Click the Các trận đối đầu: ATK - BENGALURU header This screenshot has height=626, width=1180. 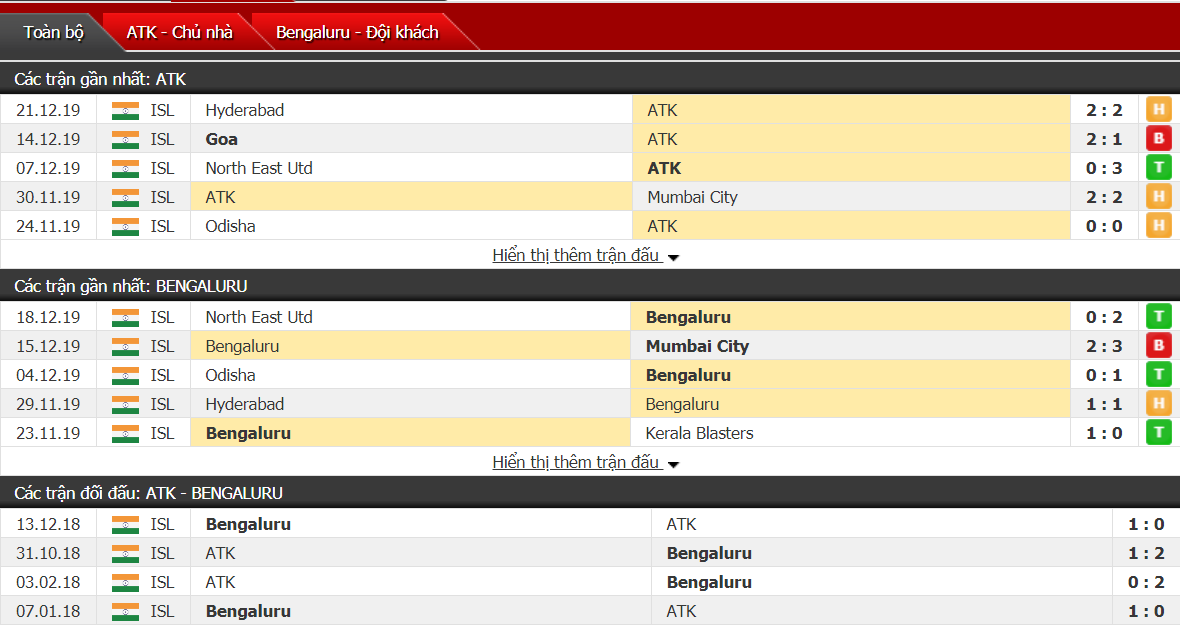click(x=148, y=493)
